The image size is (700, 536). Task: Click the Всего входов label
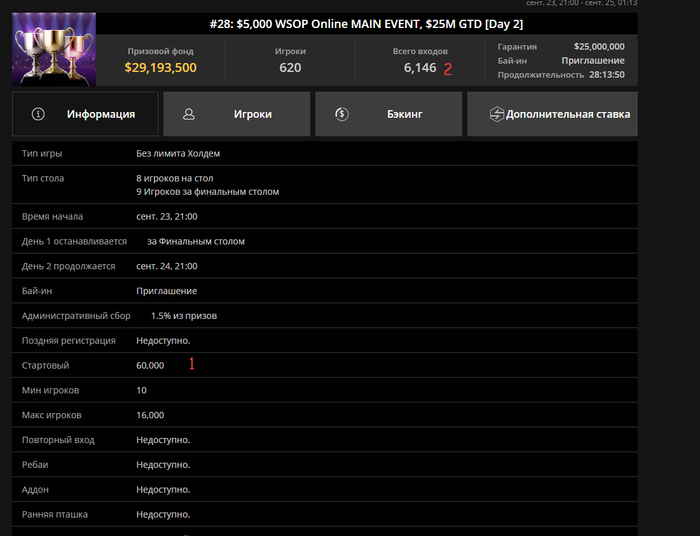[420, 51]
